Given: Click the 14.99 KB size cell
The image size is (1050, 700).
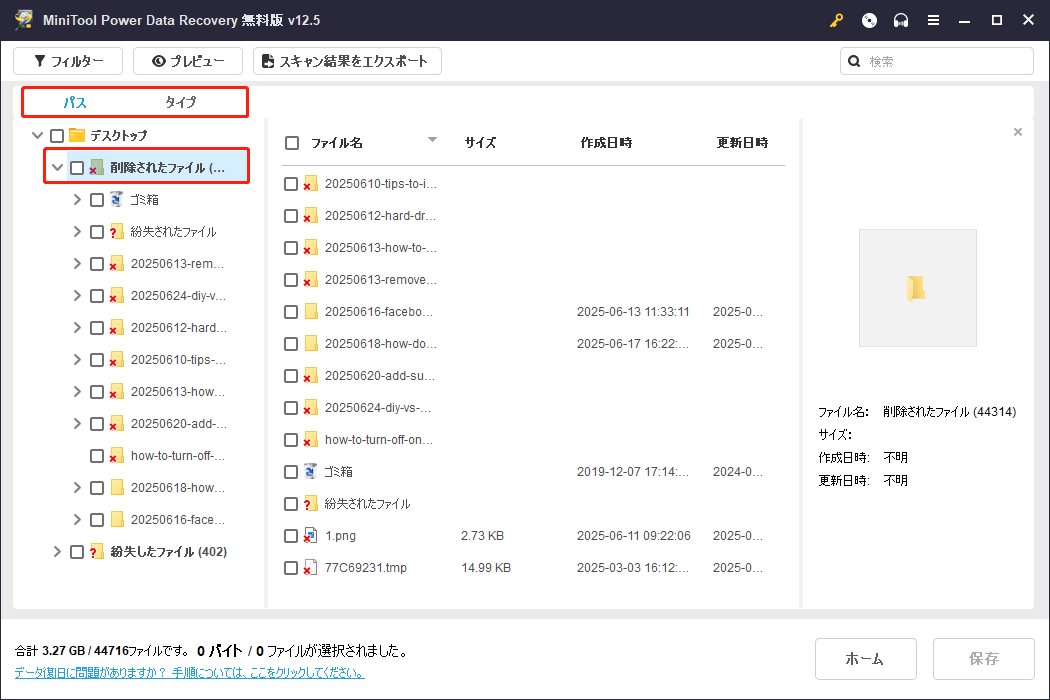Looking at the screenshot, I should point(486,568).
